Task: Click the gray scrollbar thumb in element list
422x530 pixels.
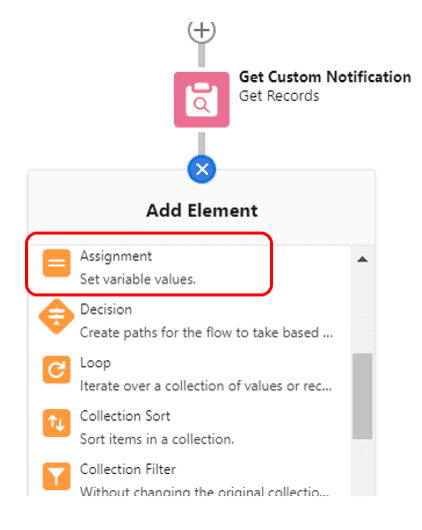Action: pyautogui.click(x=362, y=396)
